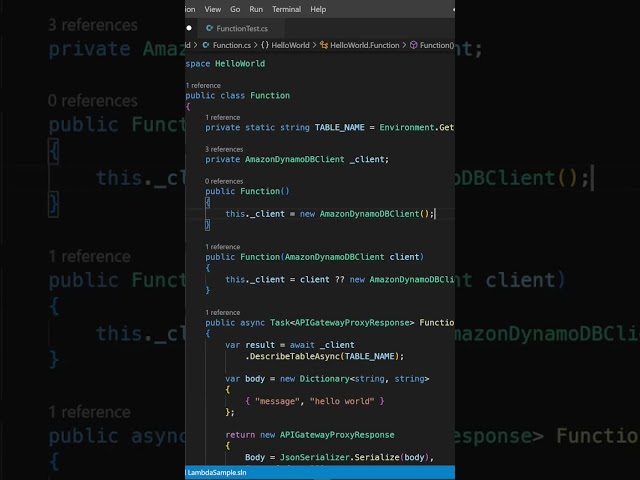Click the namespace braces icon before HelloWorld
Screen dimensions: 640x480
[x=265, y=45]
